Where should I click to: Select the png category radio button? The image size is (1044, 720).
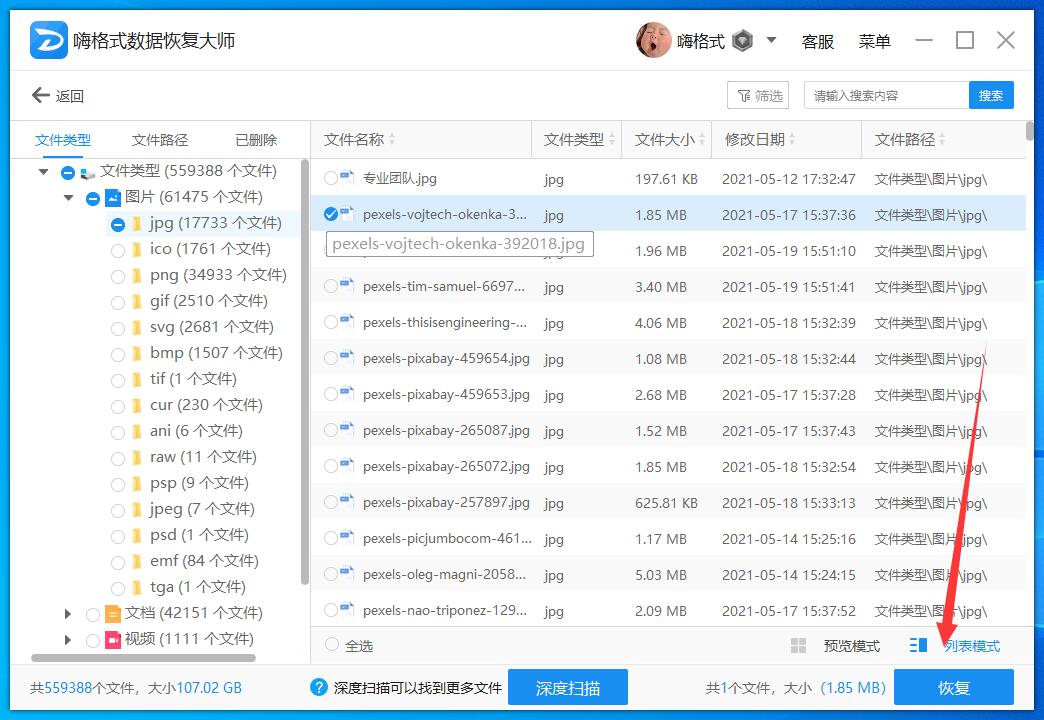click(x=118, y=276)
